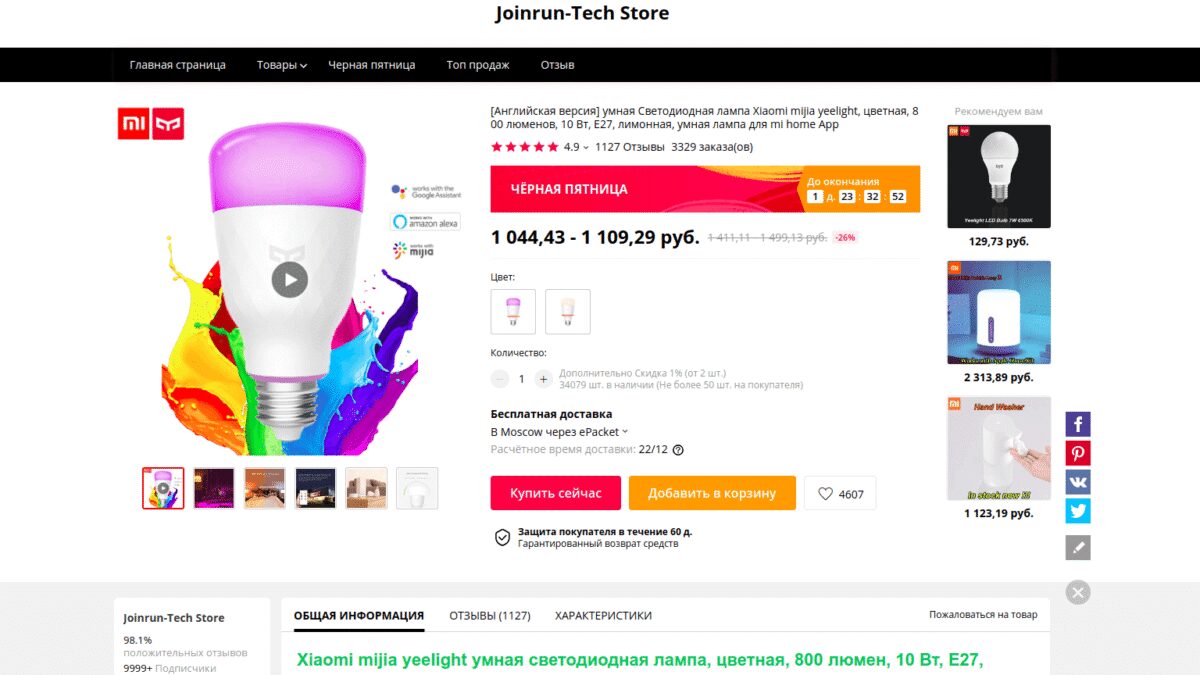Share the product on VK
Viewport: 1200px width, 675px height.
[1077, 482]
